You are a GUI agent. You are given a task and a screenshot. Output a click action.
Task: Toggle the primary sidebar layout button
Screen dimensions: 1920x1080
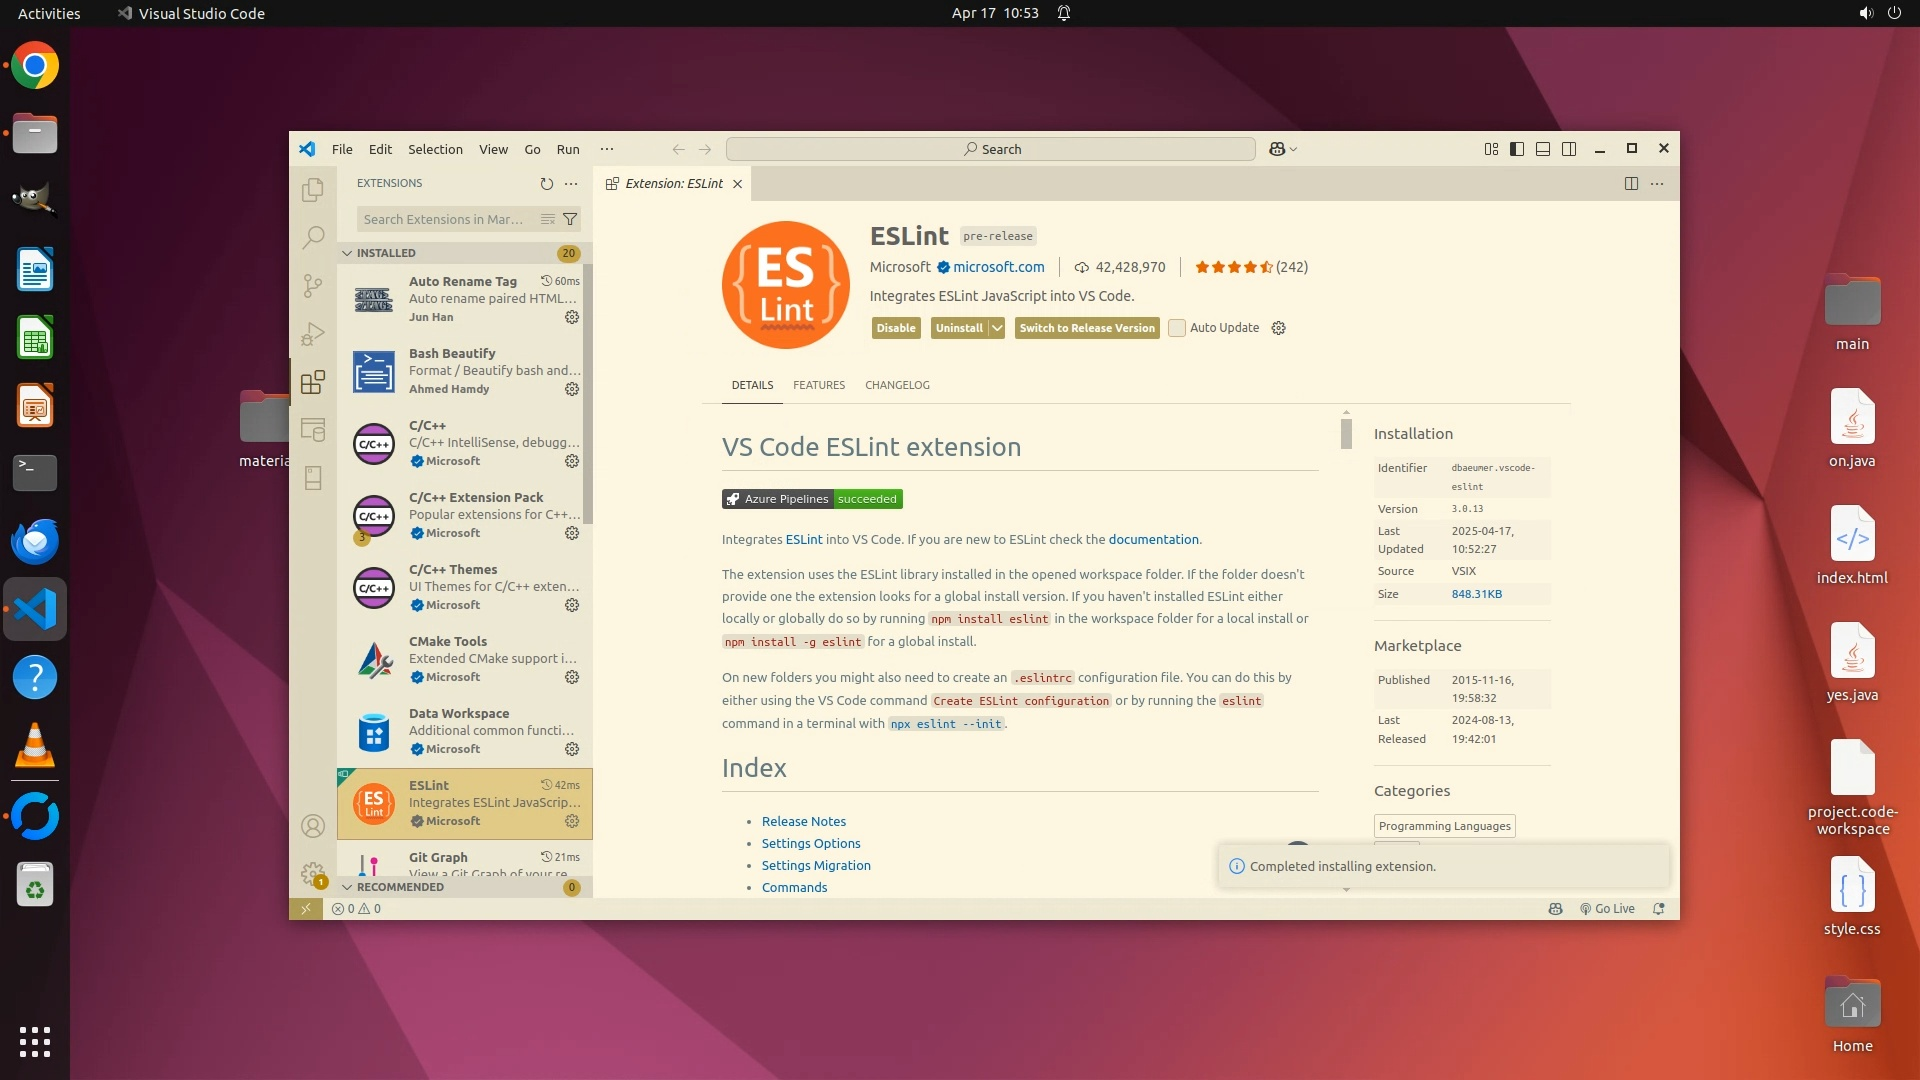pyautogui.click(x=1517, y=149)
